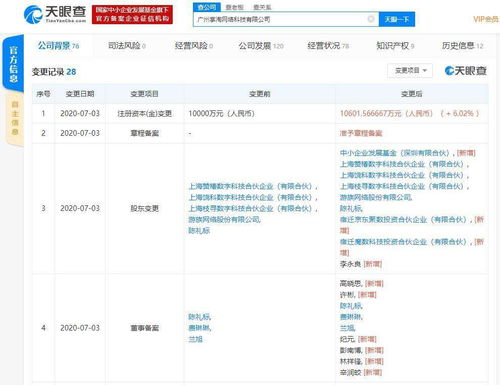Open 中小企业发展基金 shareholder link
This screenshot has width=500, height=385.
click(395, 153)
